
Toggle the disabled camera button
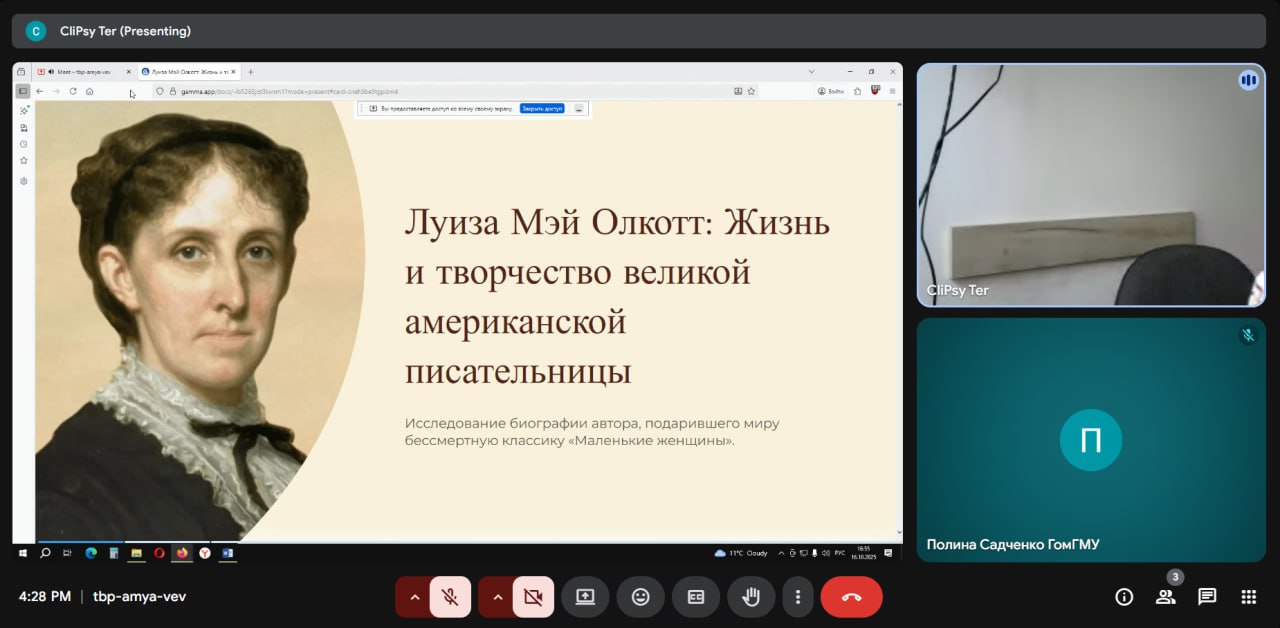click(x=533, y=597)
